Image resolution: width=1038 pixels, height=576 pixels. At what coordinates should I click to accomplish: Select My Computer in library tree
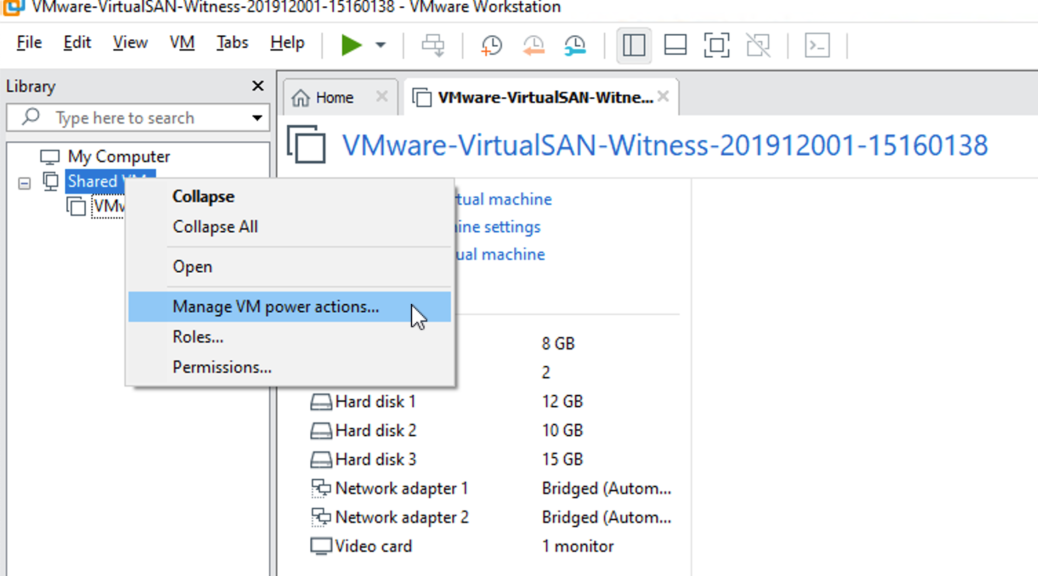118,157
